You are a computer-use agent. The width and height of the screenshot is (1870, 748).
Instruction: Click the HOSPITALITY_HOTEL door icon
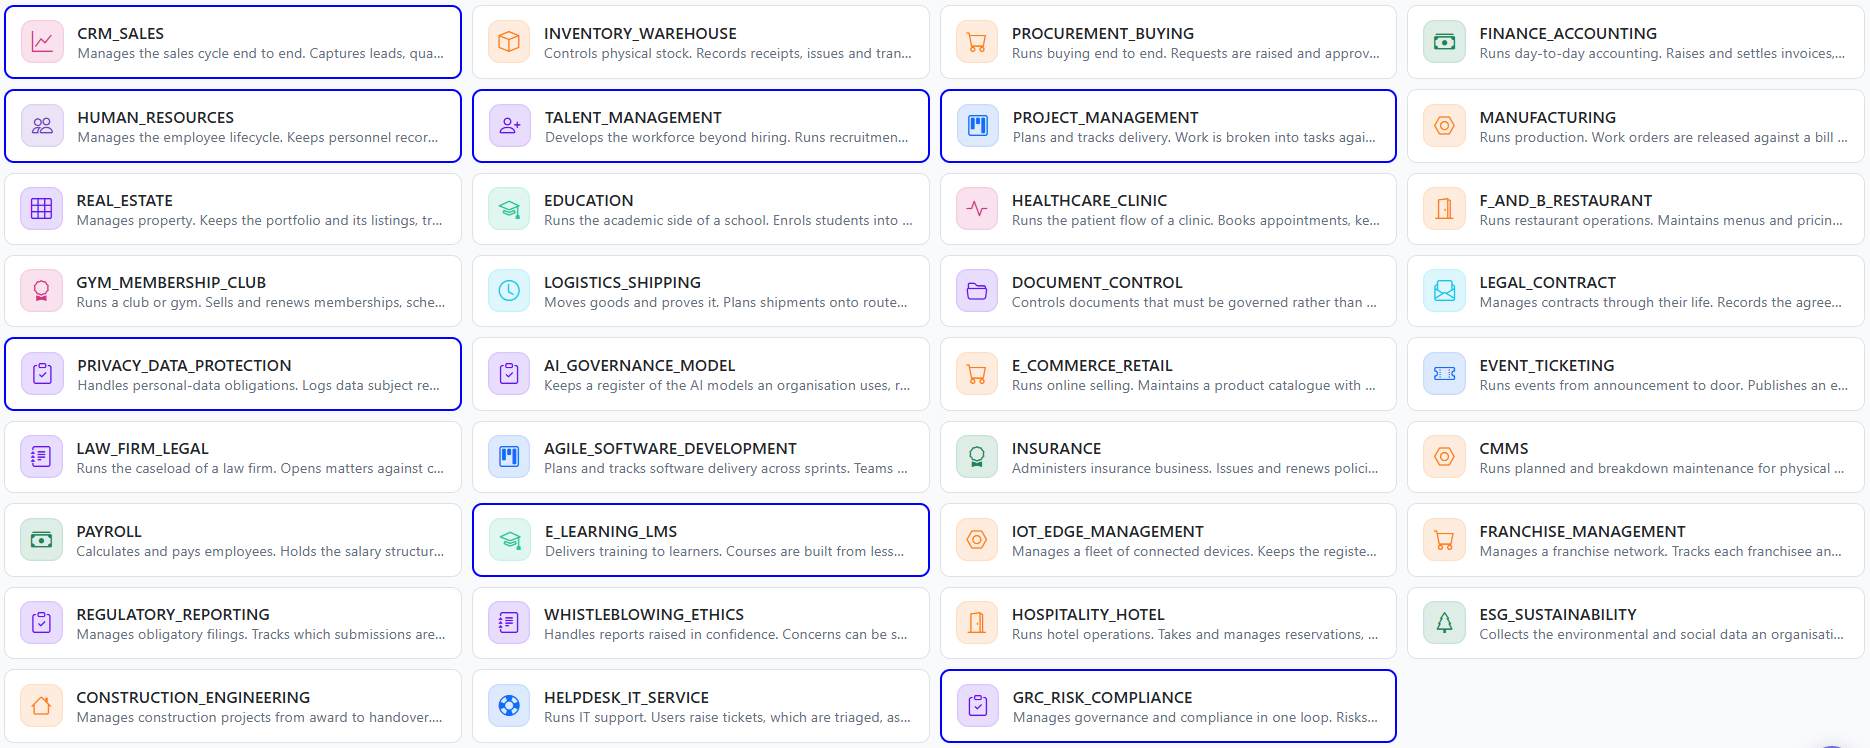click(x=977, y=623)
